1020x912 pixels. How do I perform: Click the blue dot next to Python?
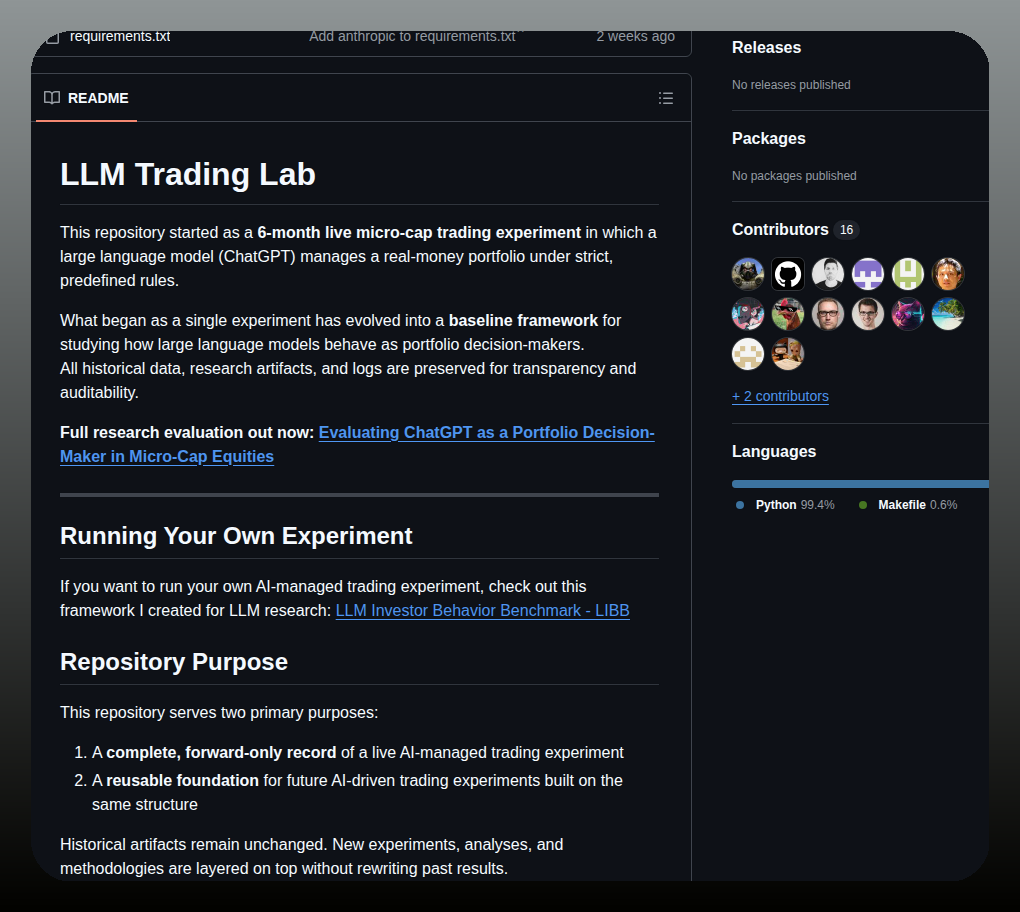click(x=740, y=505)
